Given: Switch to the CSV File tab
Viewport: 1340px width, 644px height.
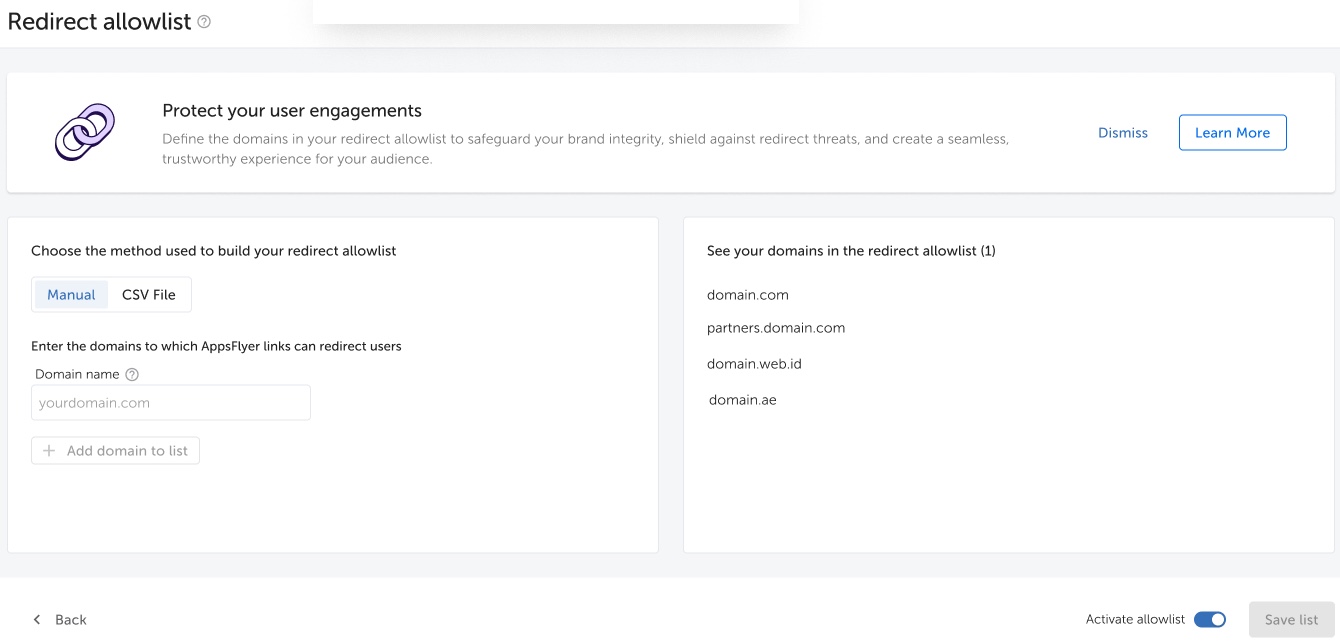Looking at the screenshot, I should (148, 294).
